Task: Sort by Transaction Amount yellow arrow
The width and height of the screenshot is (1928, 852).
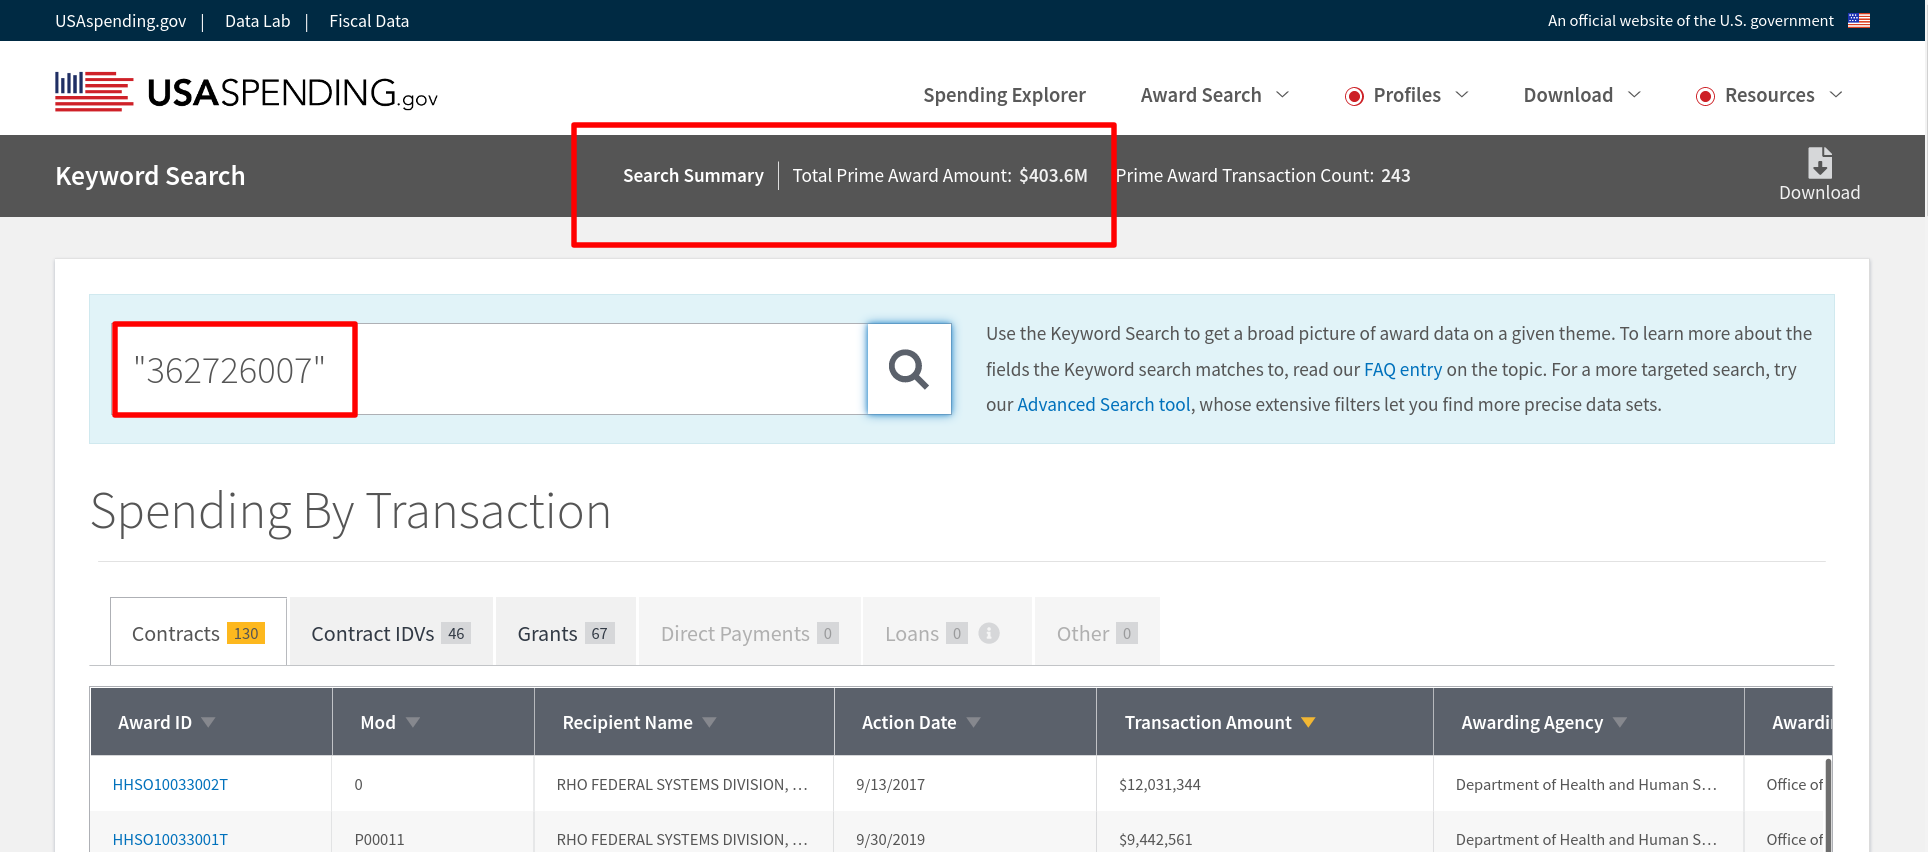Action: click(x=1308, y=722)
